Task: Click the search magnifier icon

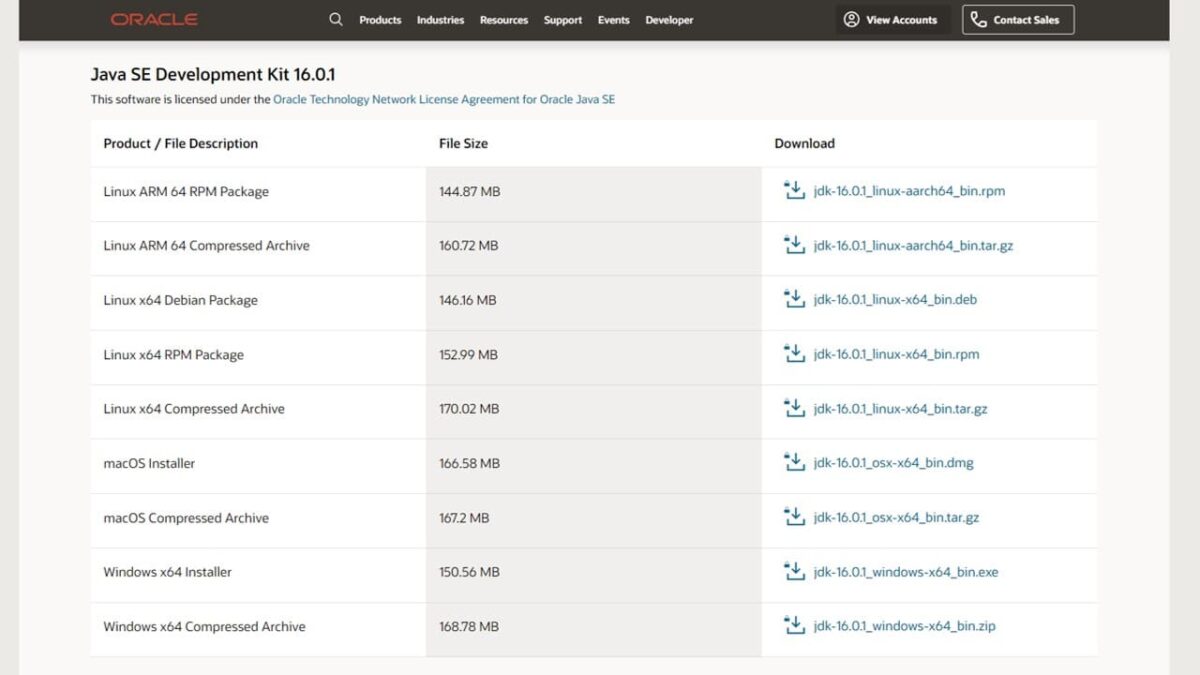Action: 336,20
